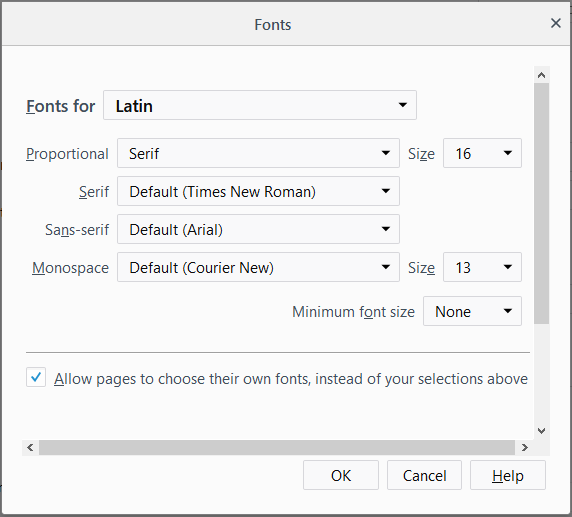Click the Sans-serif label
The image size is (572, 517).
77,229
